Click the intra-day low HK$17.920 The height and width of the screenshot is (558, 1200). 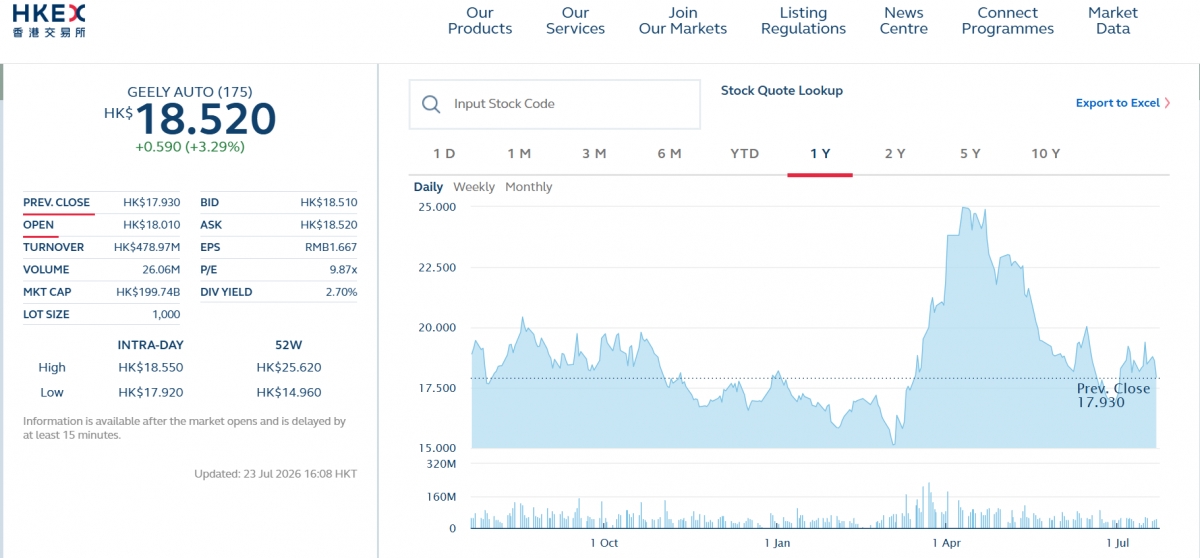tap(150, 392)
